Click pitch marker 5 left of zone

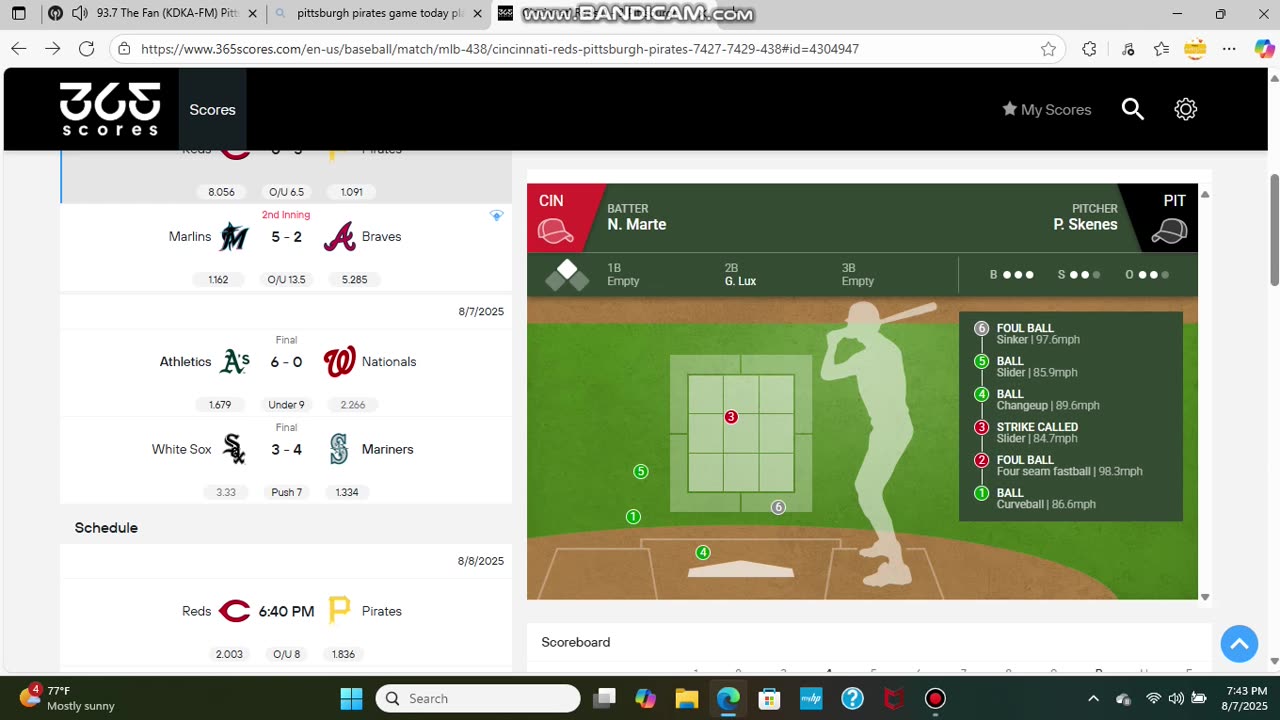click(641, 472)
